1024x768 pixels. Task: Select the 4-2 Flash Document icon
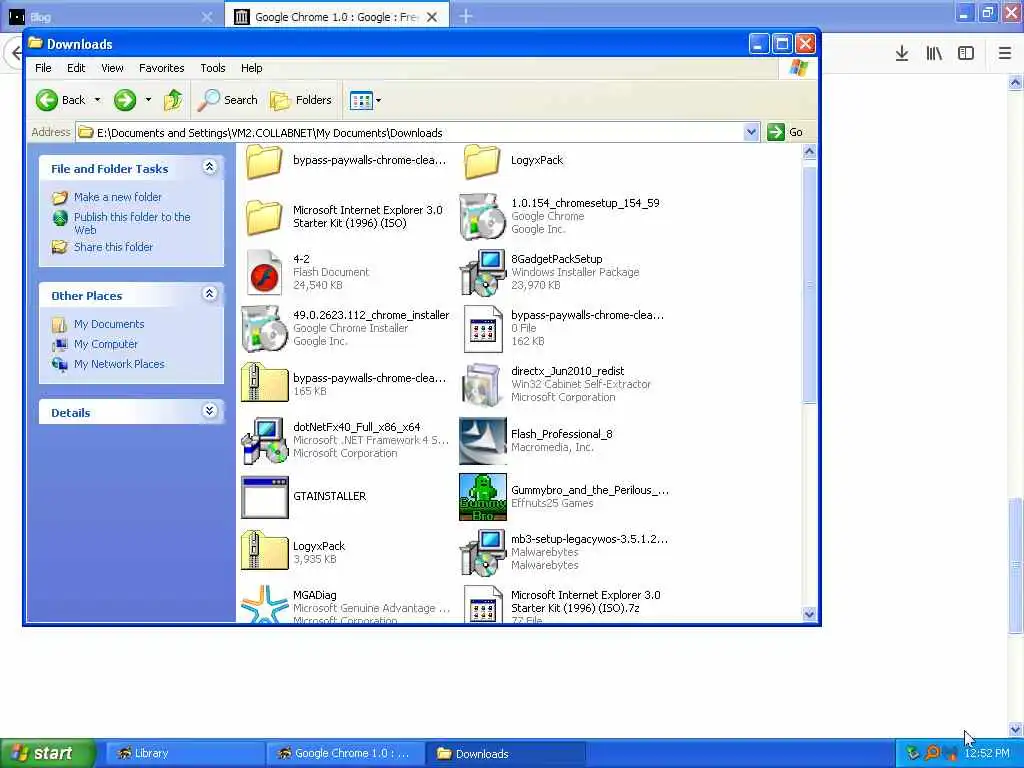click(x=264, y=272)
